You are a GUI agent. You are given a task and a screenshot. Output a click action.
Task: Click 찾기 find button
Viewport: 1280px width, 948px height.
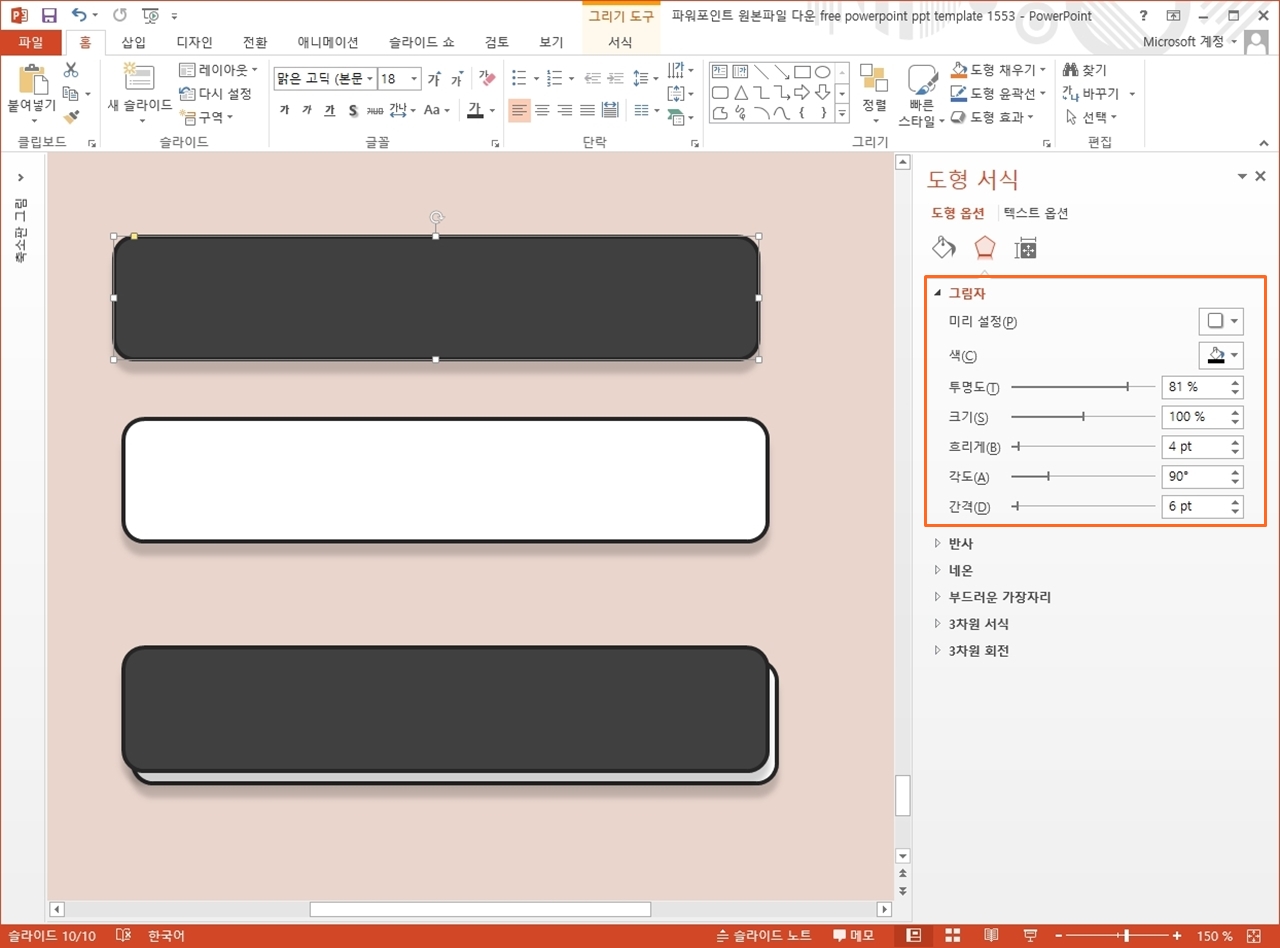[x=1085, y=70]
